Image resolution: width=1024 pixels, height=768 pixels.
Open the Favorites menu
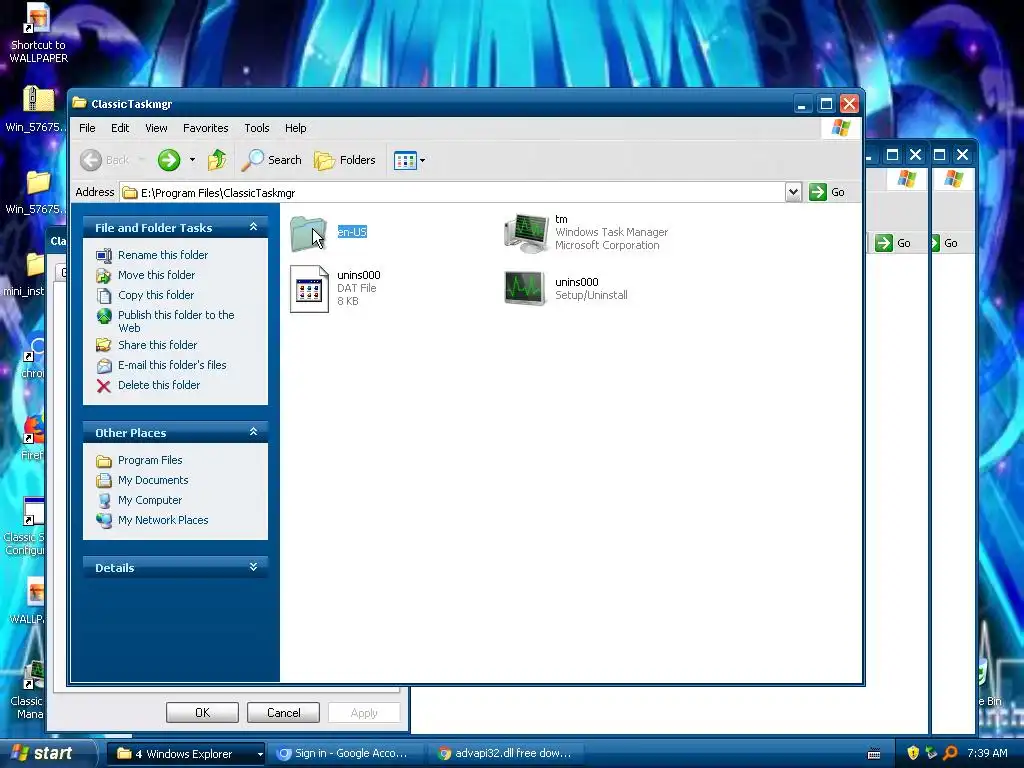pos(206,128)
